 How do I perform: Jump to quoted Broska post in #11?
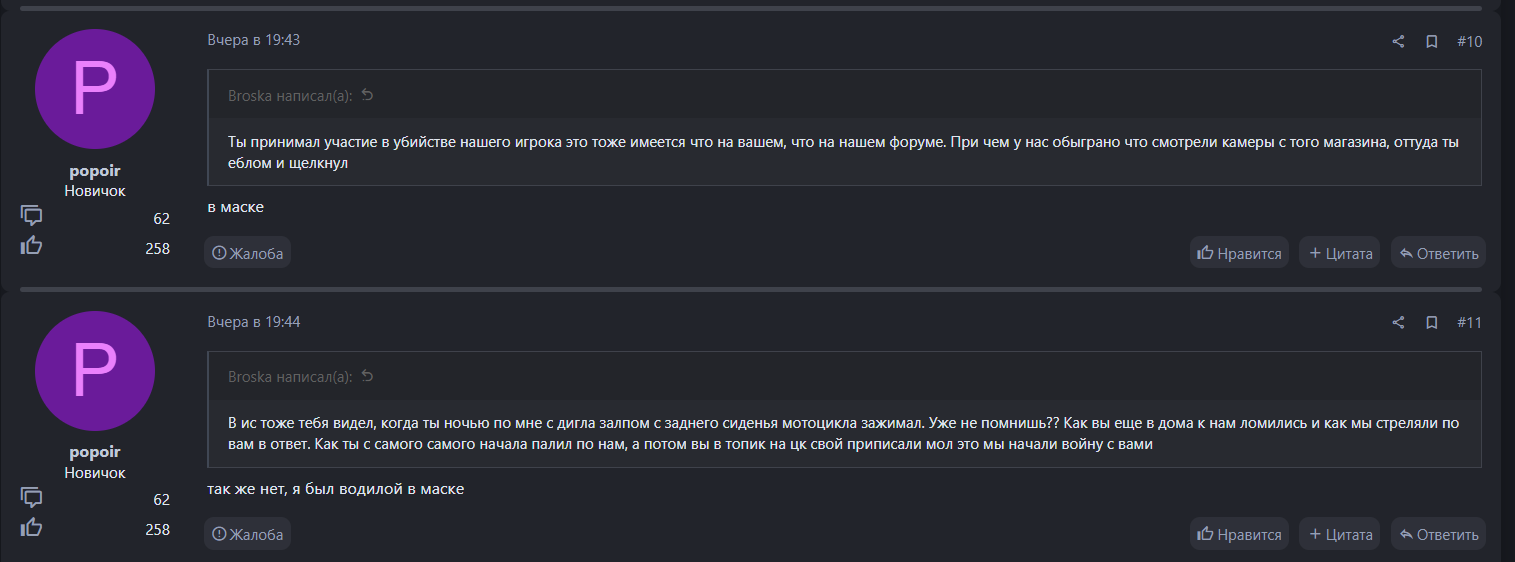click(x=367, y=377)
